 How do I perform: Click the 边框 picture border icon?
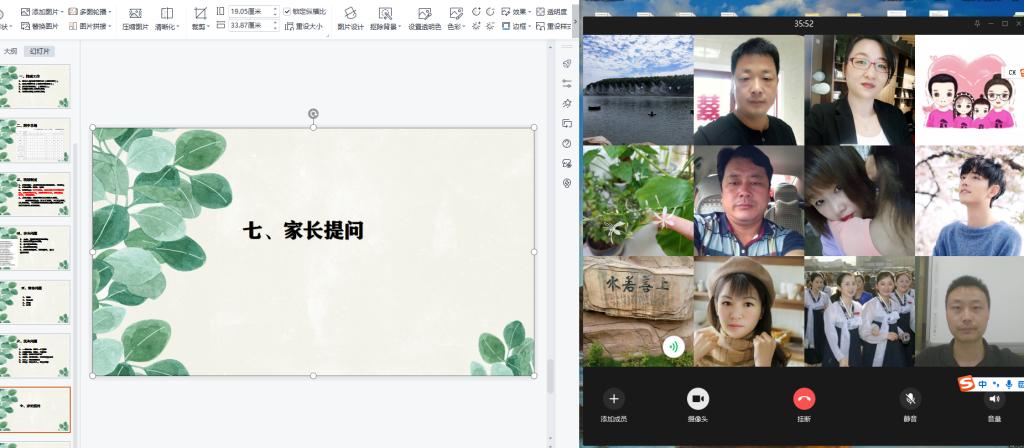[x=506, y=26]
